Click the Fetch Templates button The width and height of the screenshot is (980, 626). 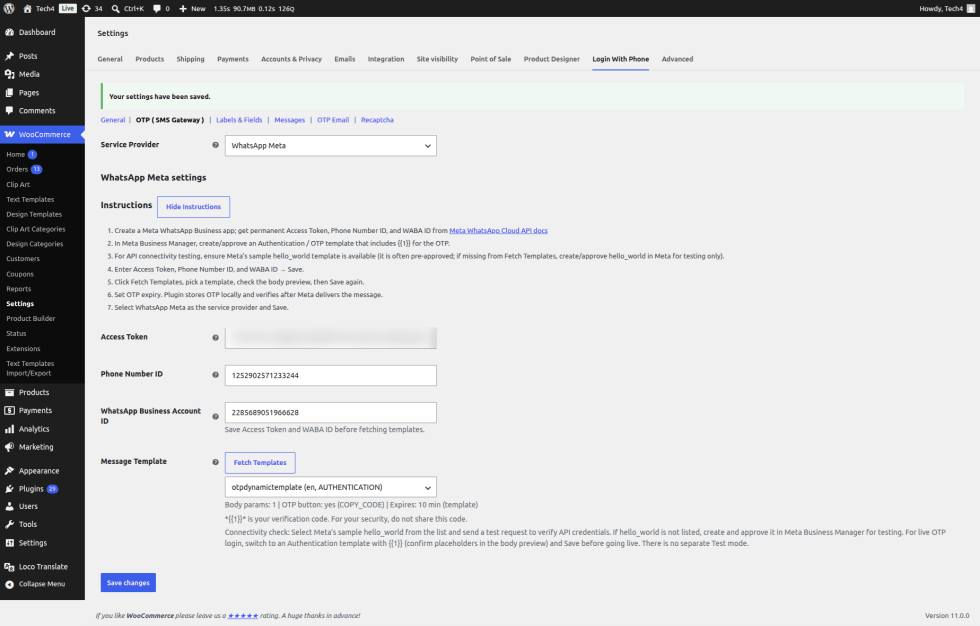[260, 462]
